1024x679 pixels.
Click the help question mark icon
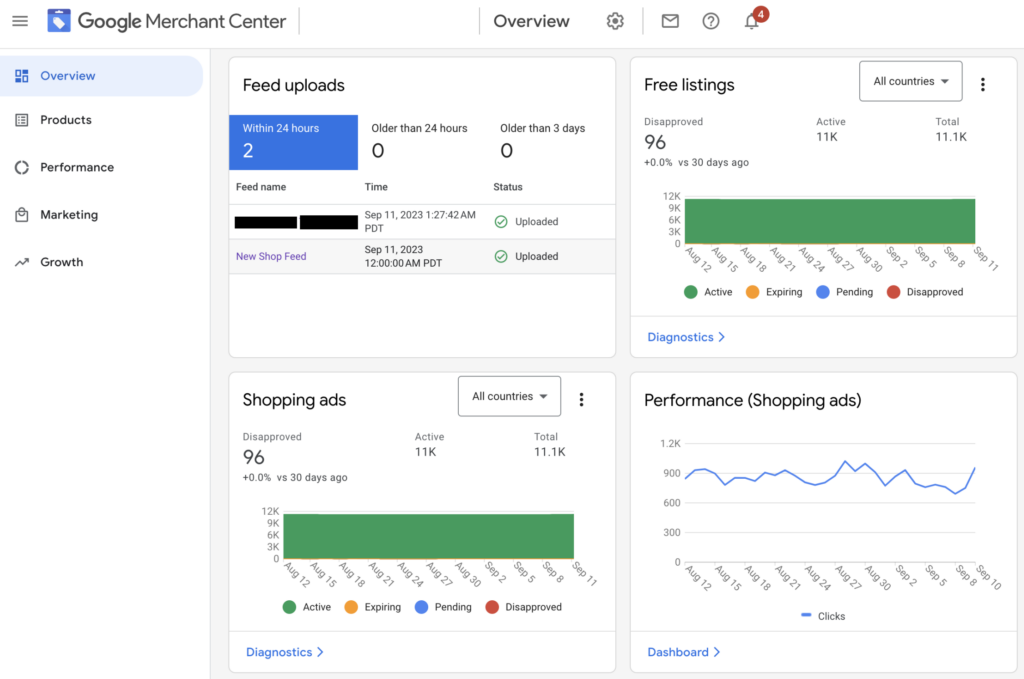pos(711,21)
